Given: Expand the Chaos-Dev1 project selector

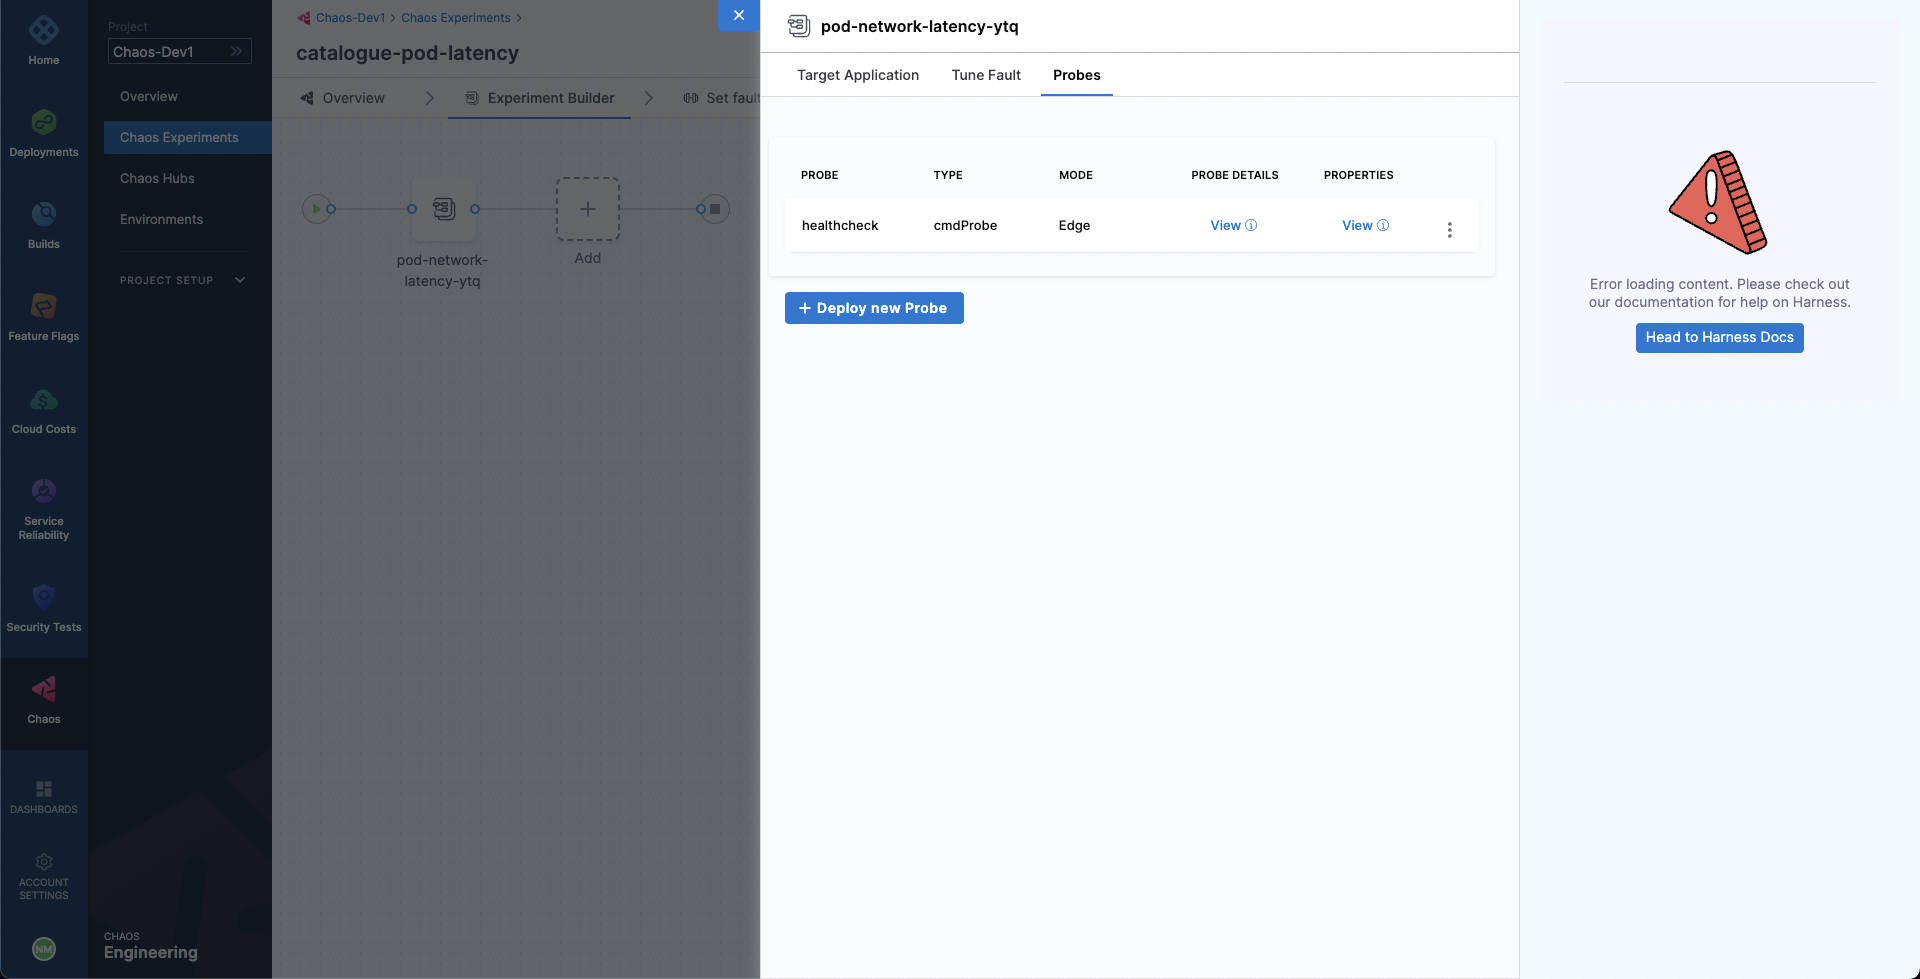Looking at the screenshot, I should [180, 51].
